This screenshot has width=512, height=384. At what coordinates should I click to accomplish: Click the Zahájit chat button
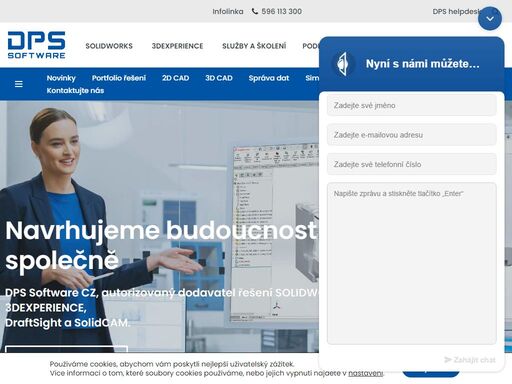(470, 360)
